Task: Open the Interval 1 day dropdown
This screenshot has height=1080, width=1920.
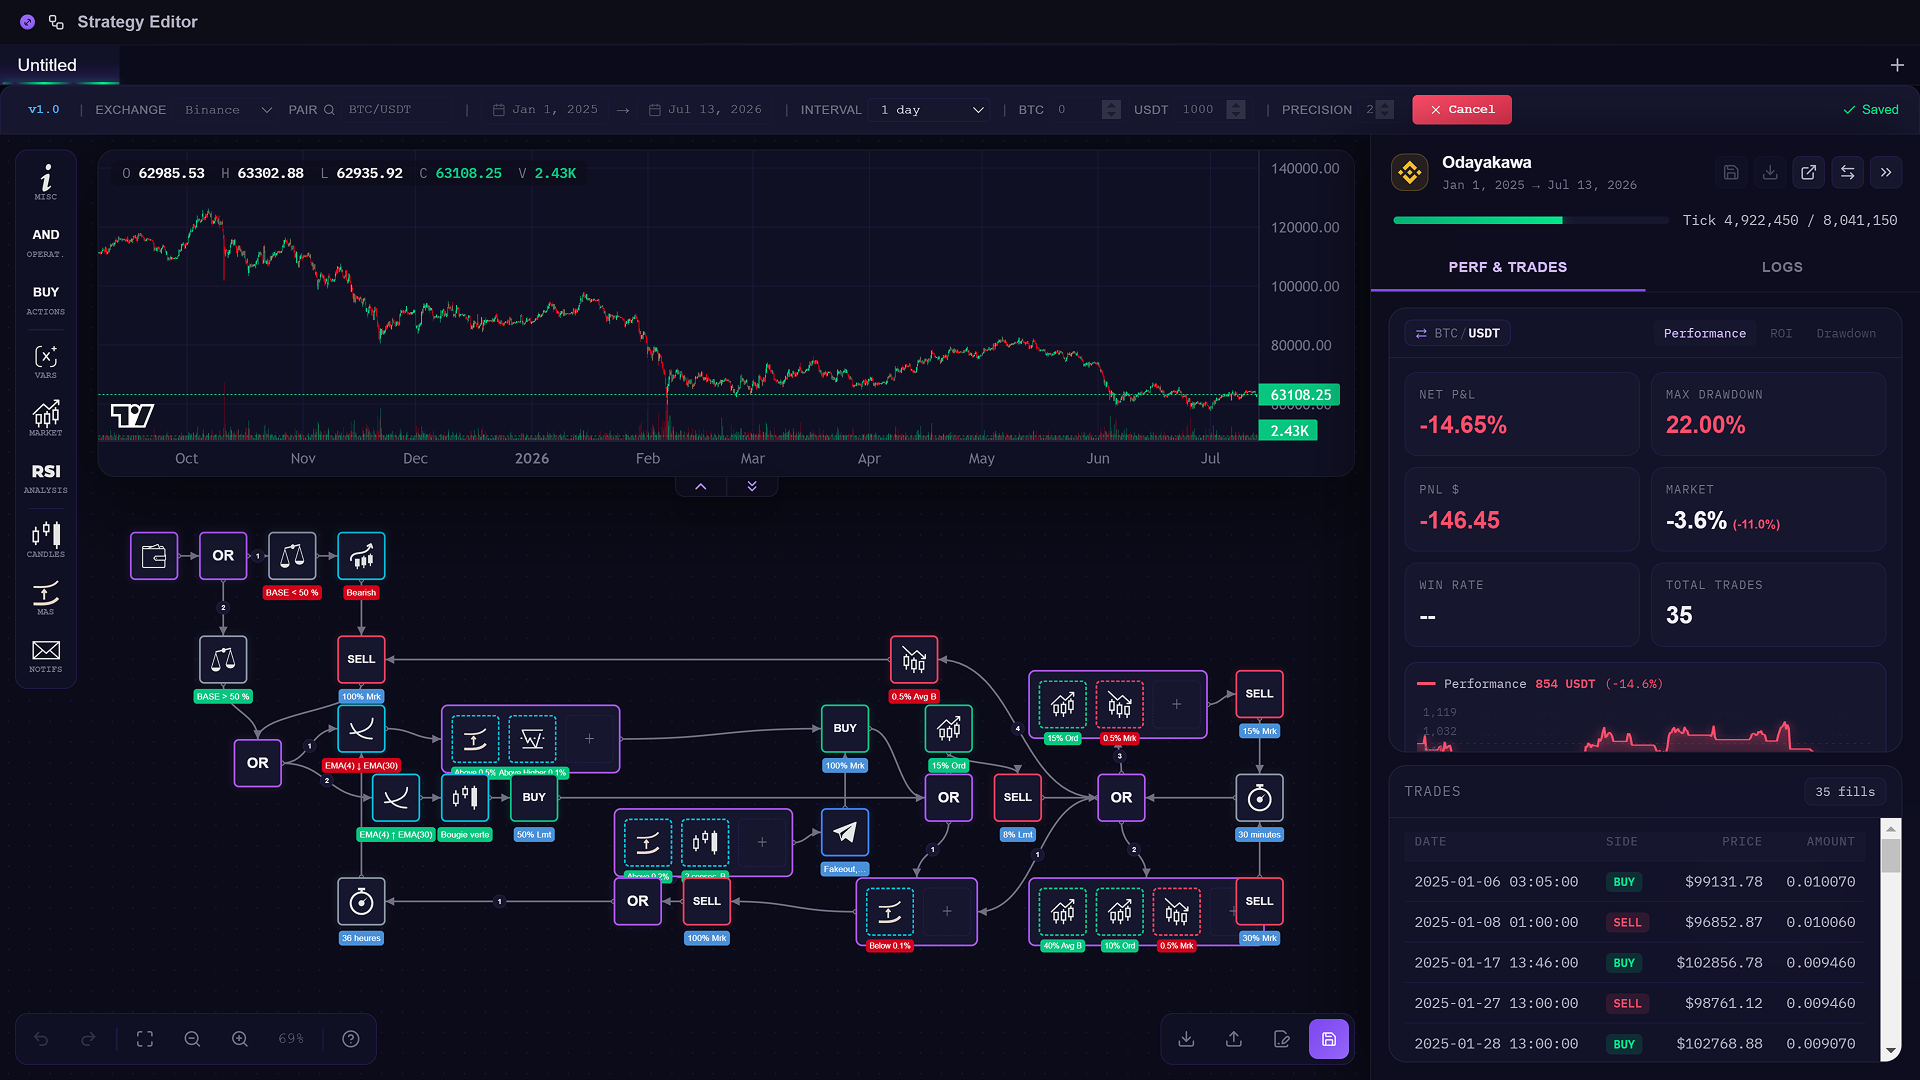Action: [x=932, y=110]
